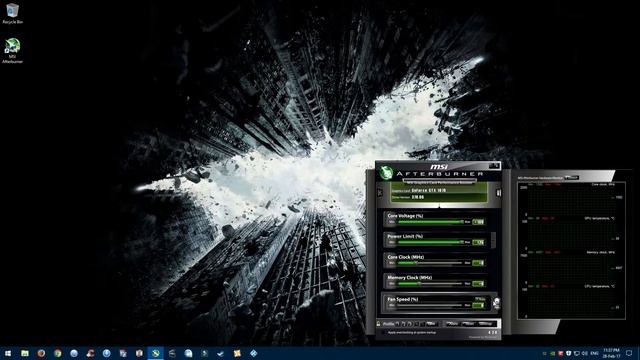This screenshot has height=360, width=640.
Task: Toggle the profile lock padlock icon
Action: (378, 324)
